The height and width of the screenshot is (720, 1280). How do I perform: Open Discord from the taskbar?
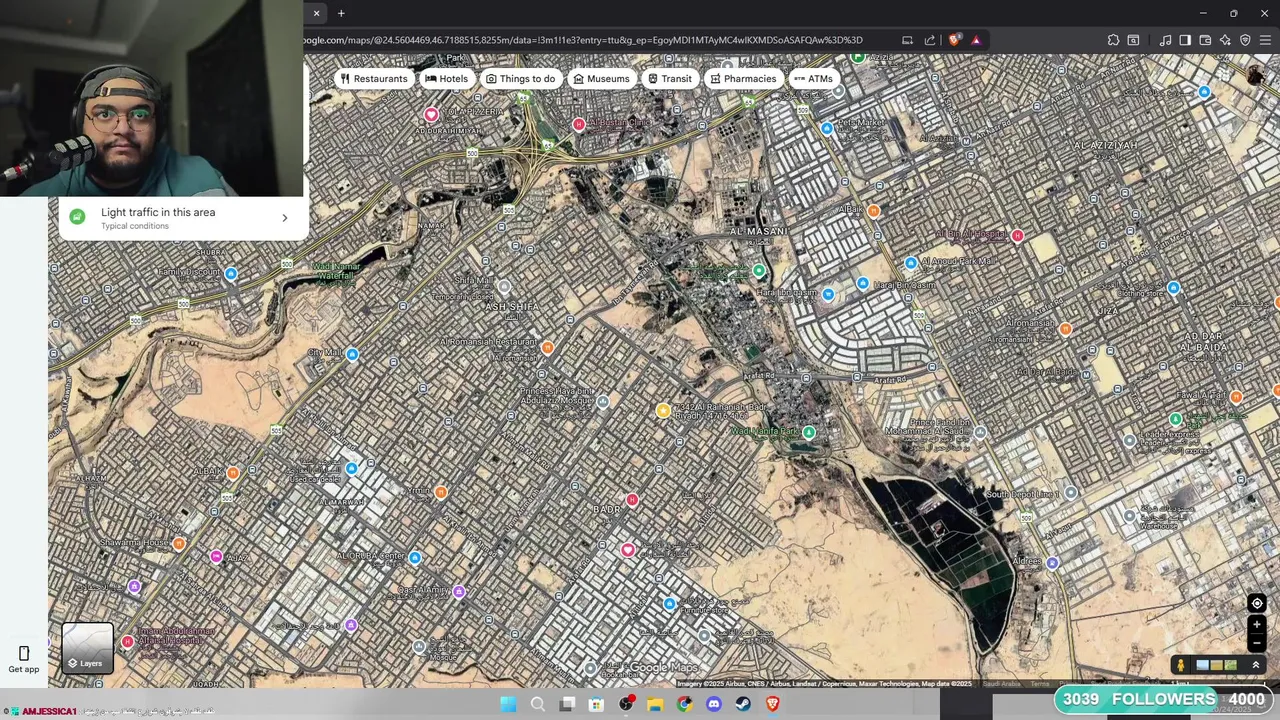714,704
